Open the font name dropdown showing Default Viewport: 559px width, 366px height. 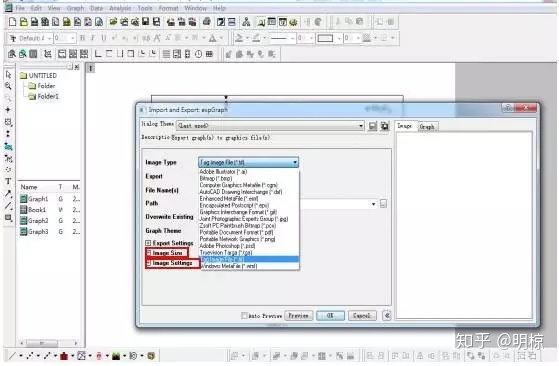click(x=49, y=38)
